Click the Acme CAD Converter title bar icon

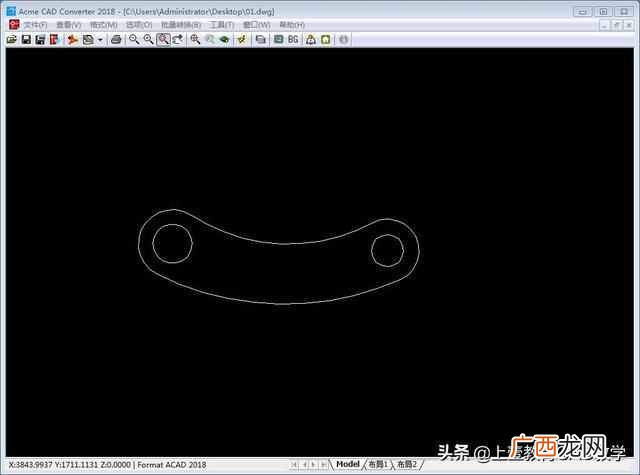pos(11,11)
